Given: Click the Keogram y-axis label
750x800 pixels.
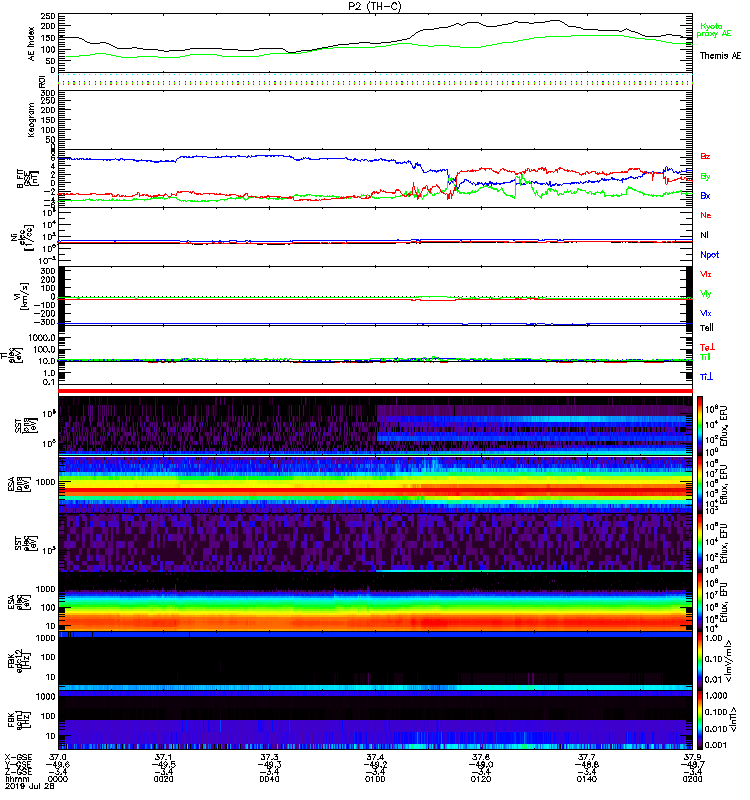Looking at the screenshot, I should pyautogui.click(x=31, y=119).
